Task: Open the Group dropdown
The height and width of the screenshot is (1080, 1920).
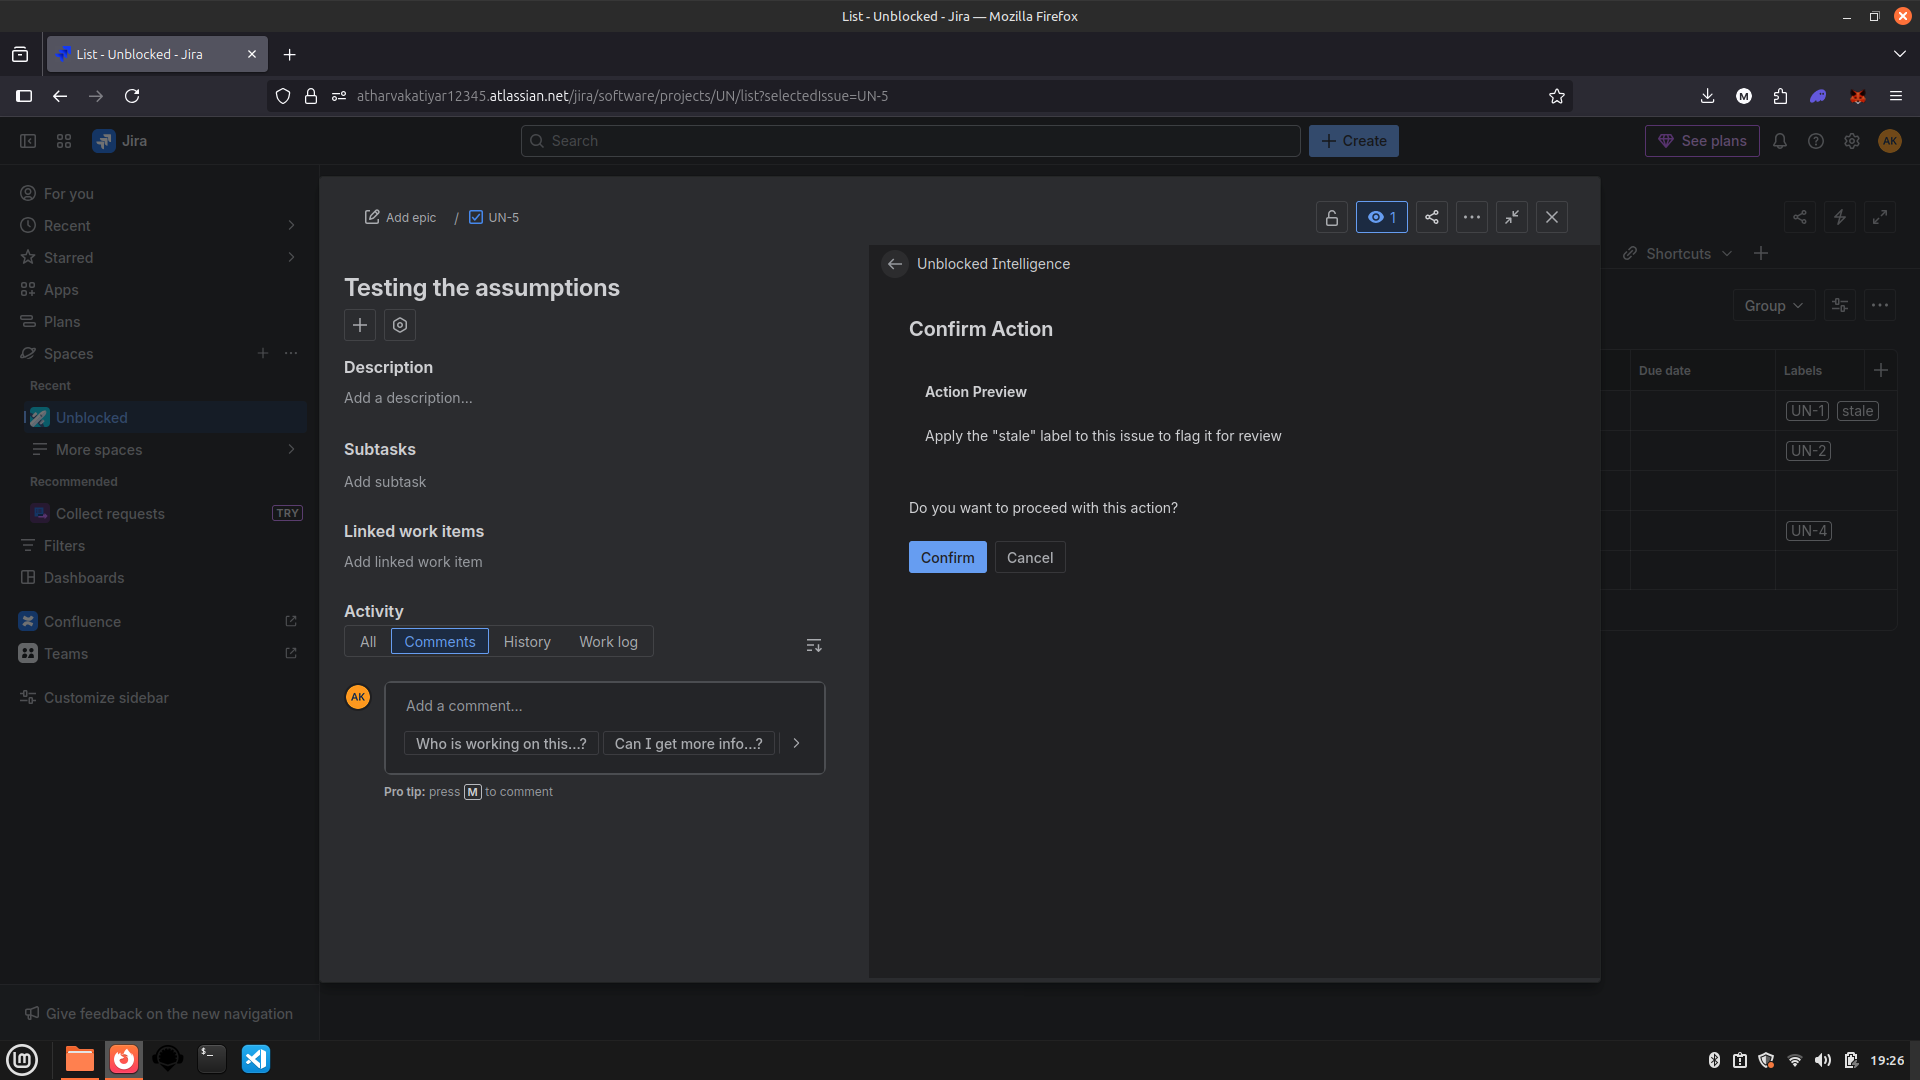Action: (x=1772, y=306)
